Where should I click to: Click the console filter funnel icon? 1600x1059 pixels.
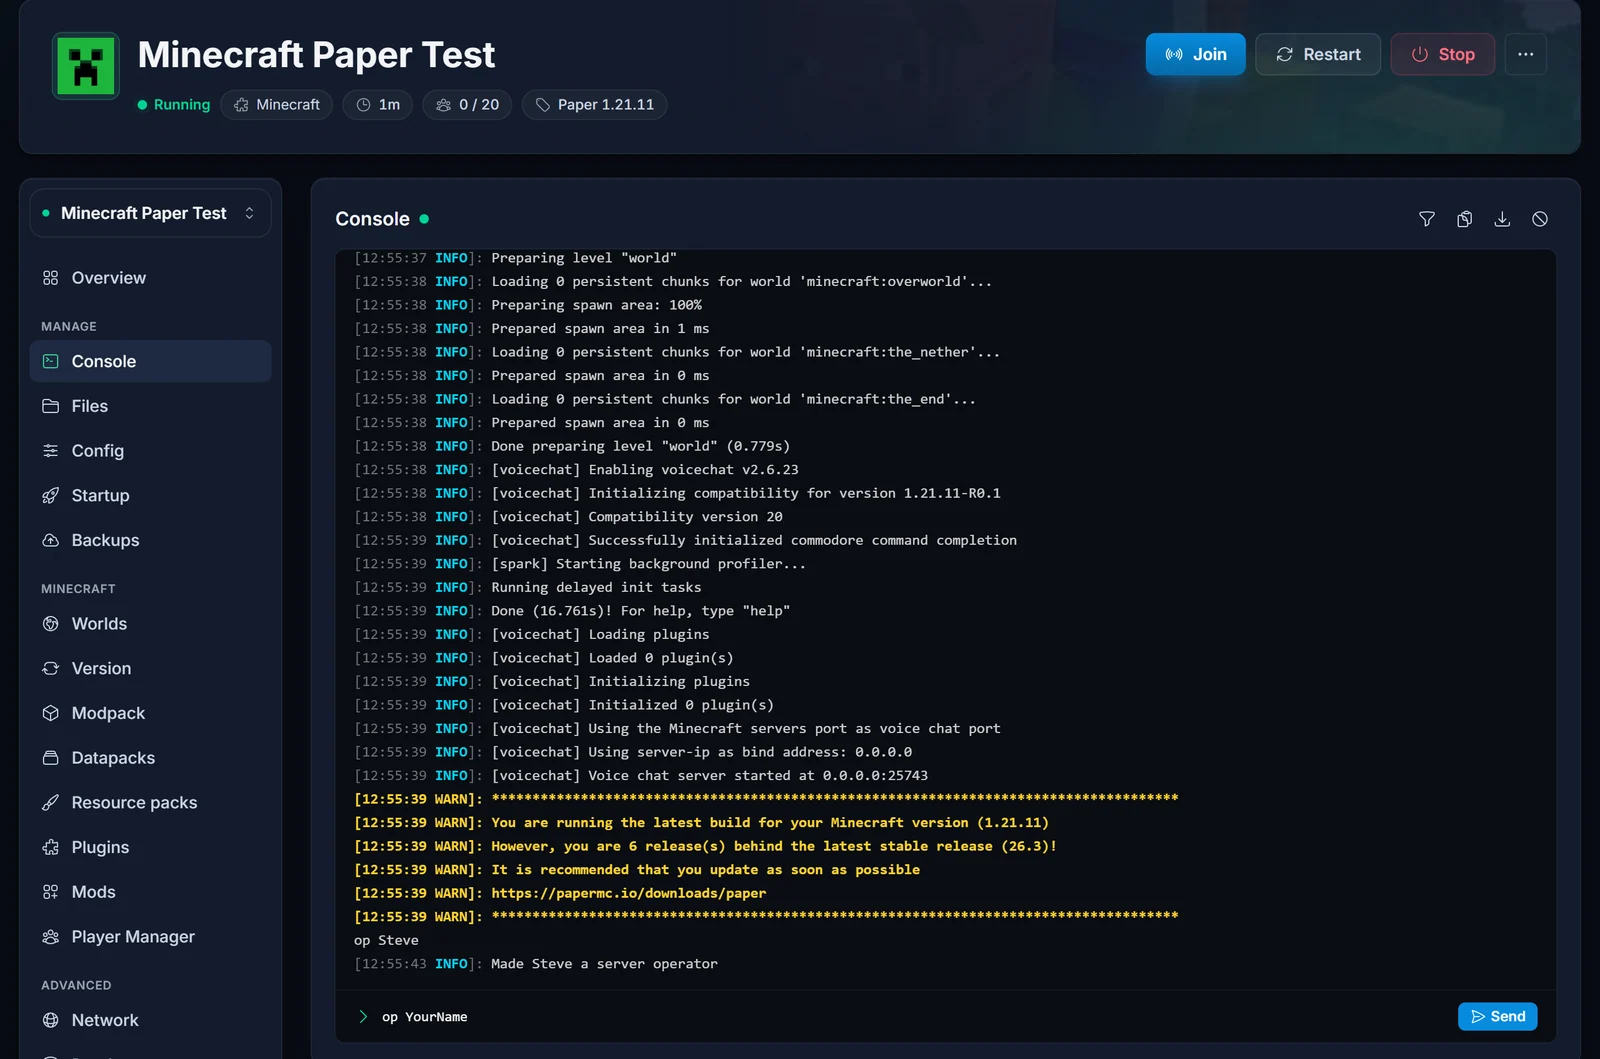[x=1427, y=219]
